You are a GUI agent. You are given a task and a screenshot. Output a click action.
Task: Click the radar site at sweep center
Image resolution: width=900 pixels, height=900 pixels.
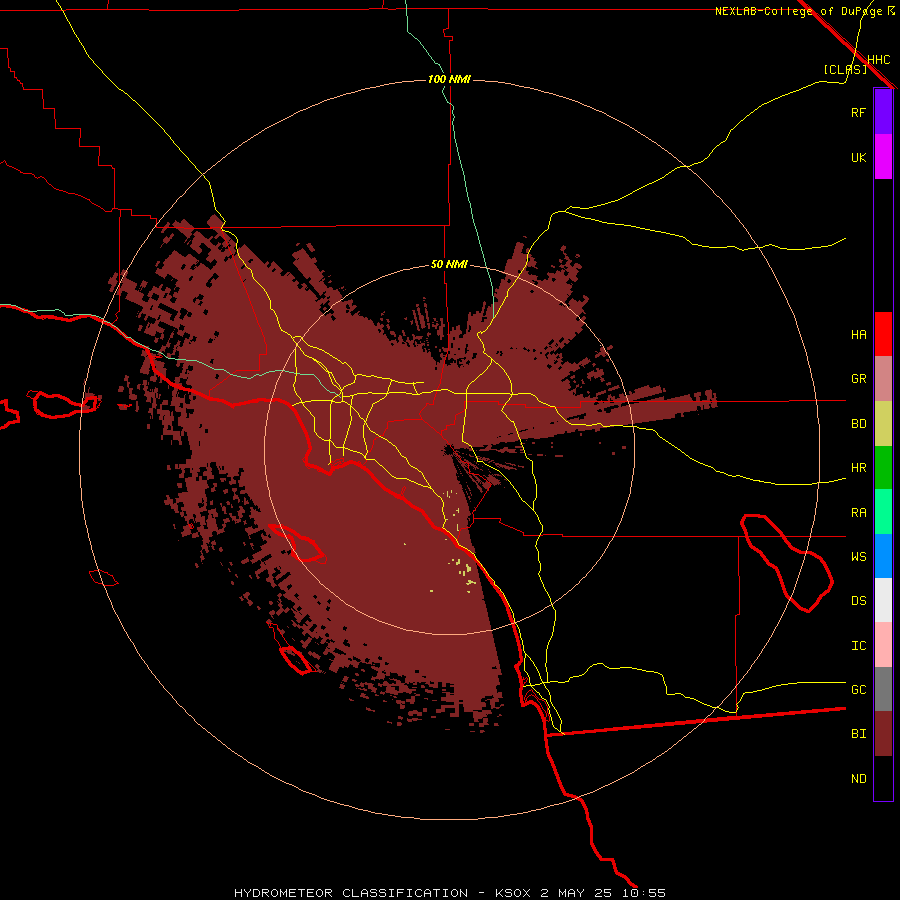449,449
